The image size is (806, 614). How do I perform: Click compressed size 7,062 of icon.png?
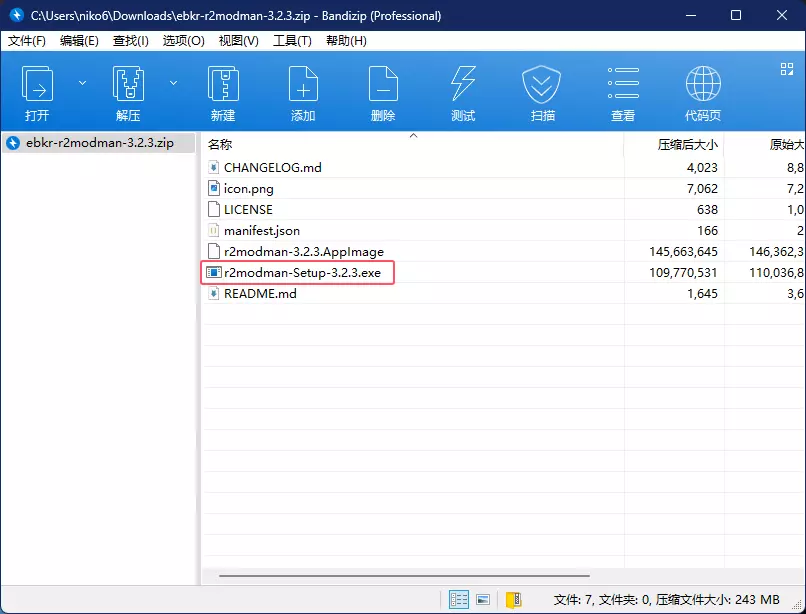pyautogui.click(x=702, y=189)
